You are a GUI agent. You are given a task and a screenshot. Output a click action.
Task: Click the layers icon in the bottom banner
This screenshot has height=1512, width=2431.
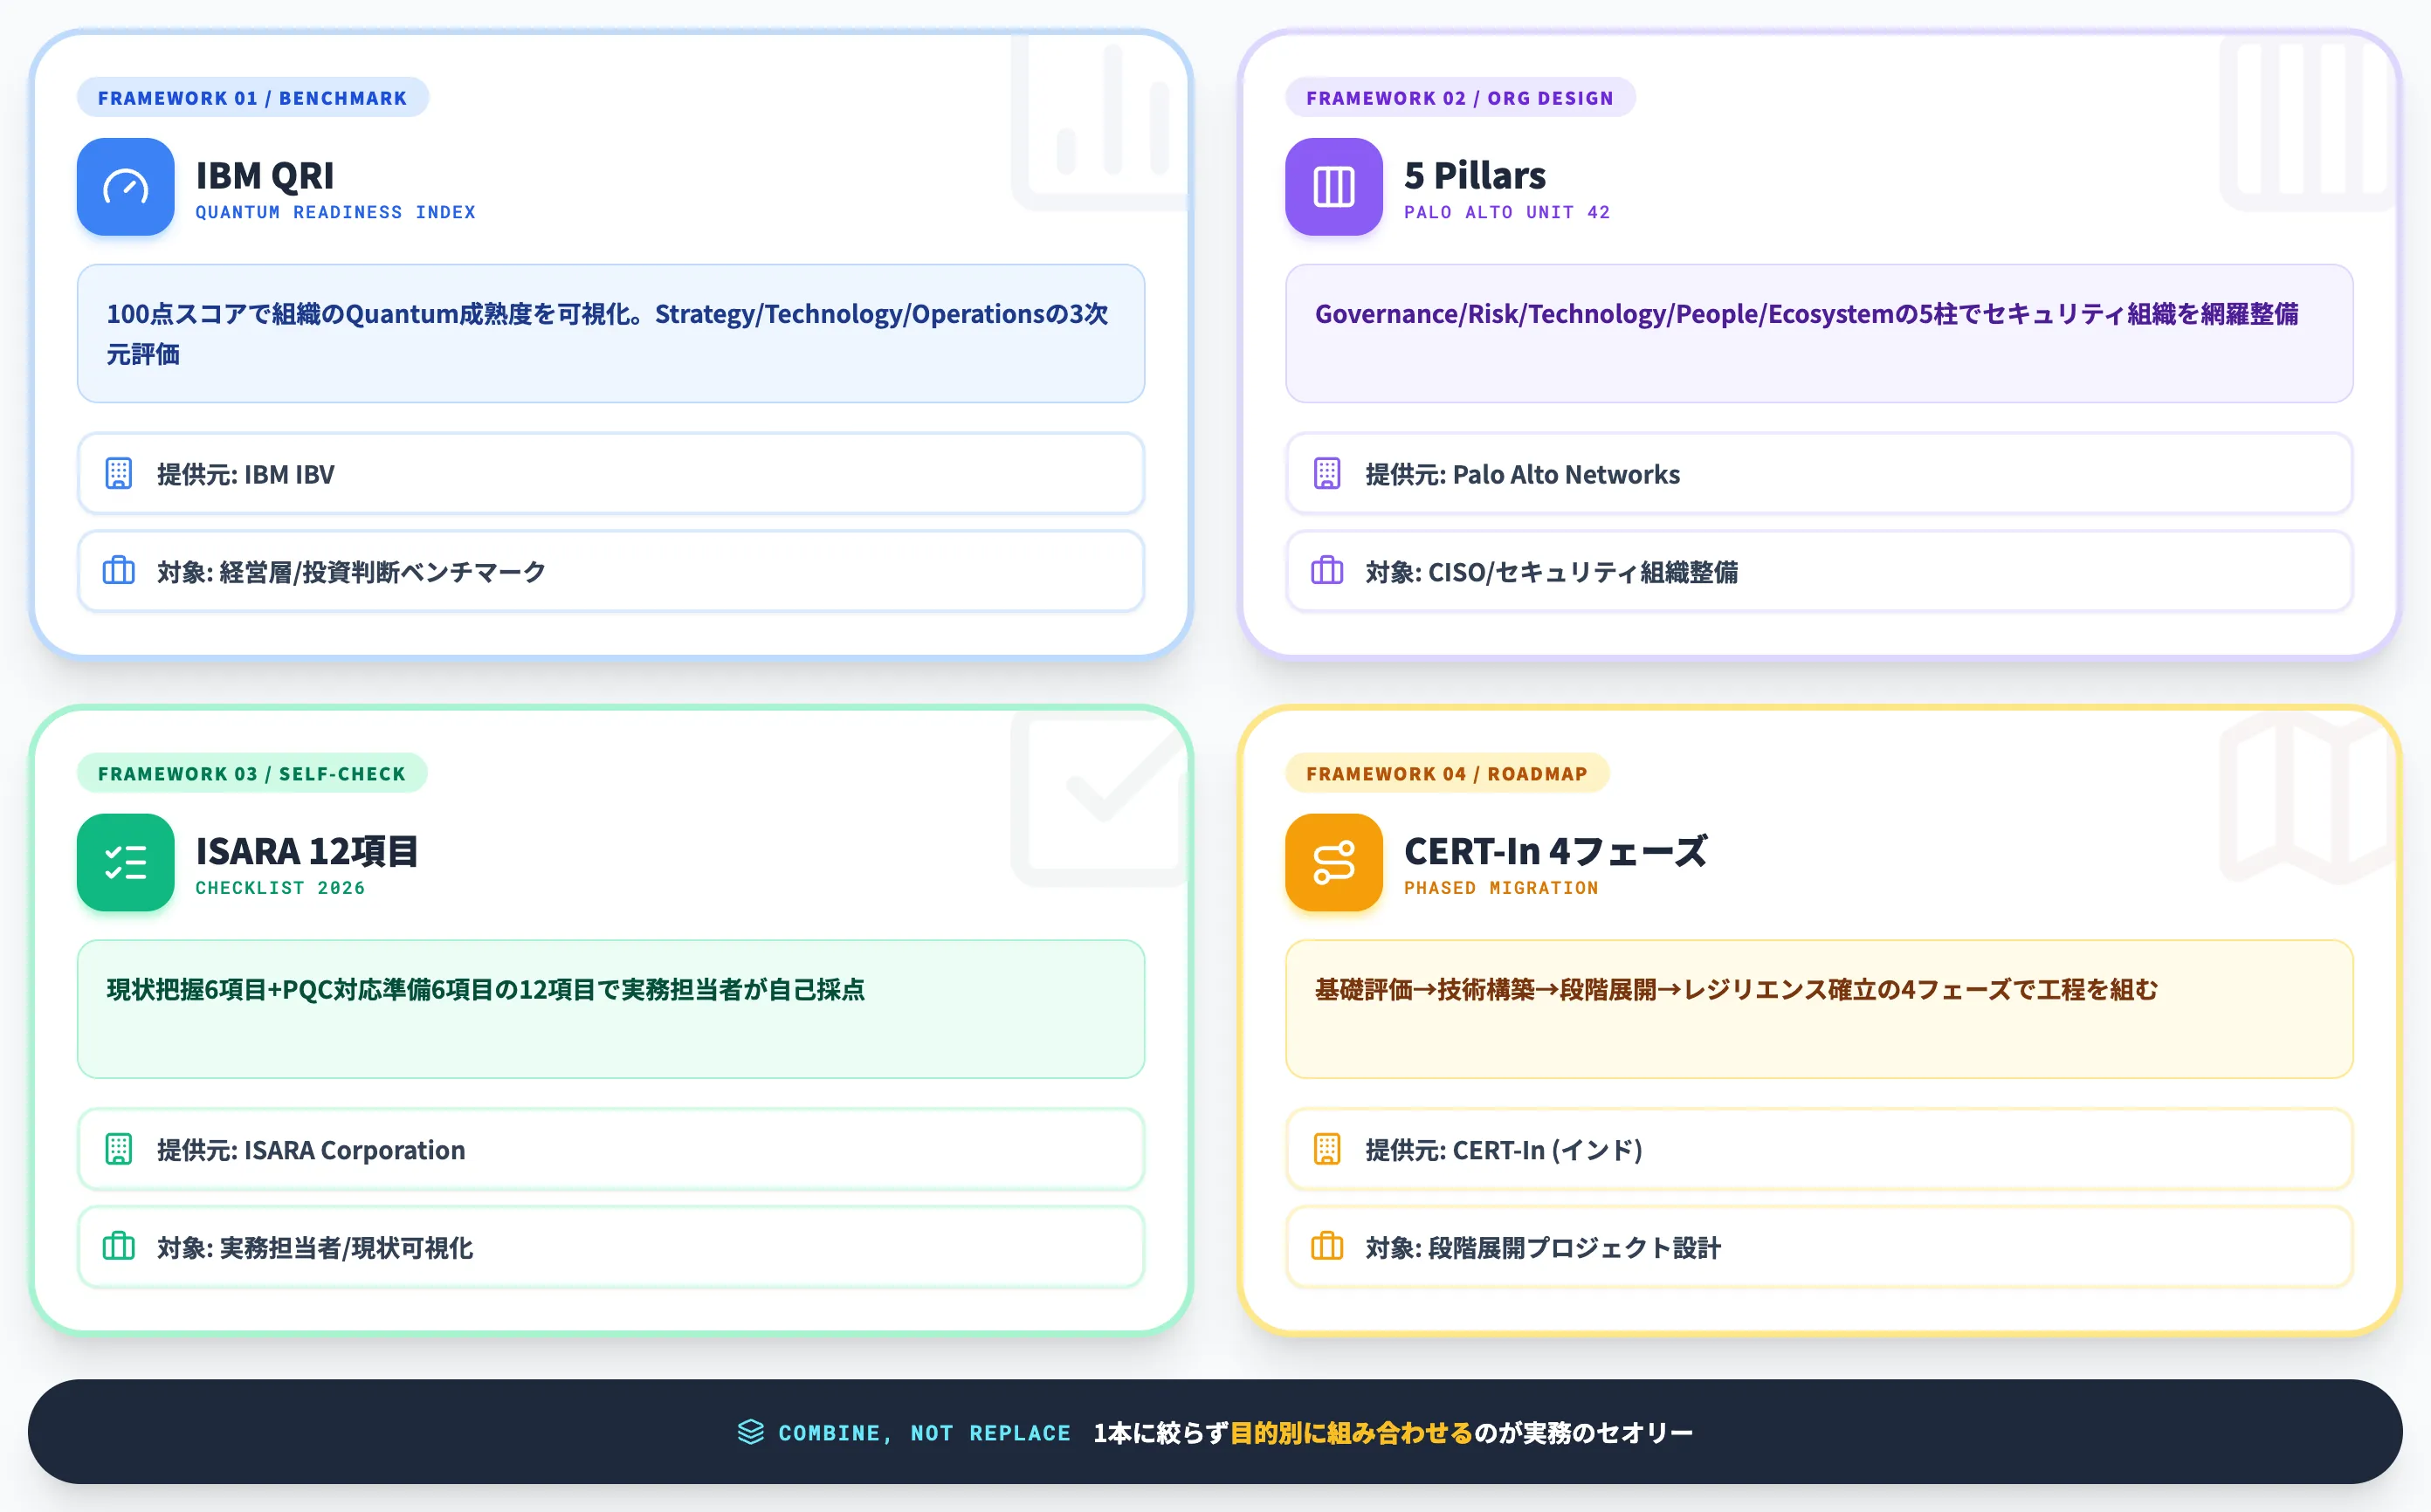pos(751,1432)
